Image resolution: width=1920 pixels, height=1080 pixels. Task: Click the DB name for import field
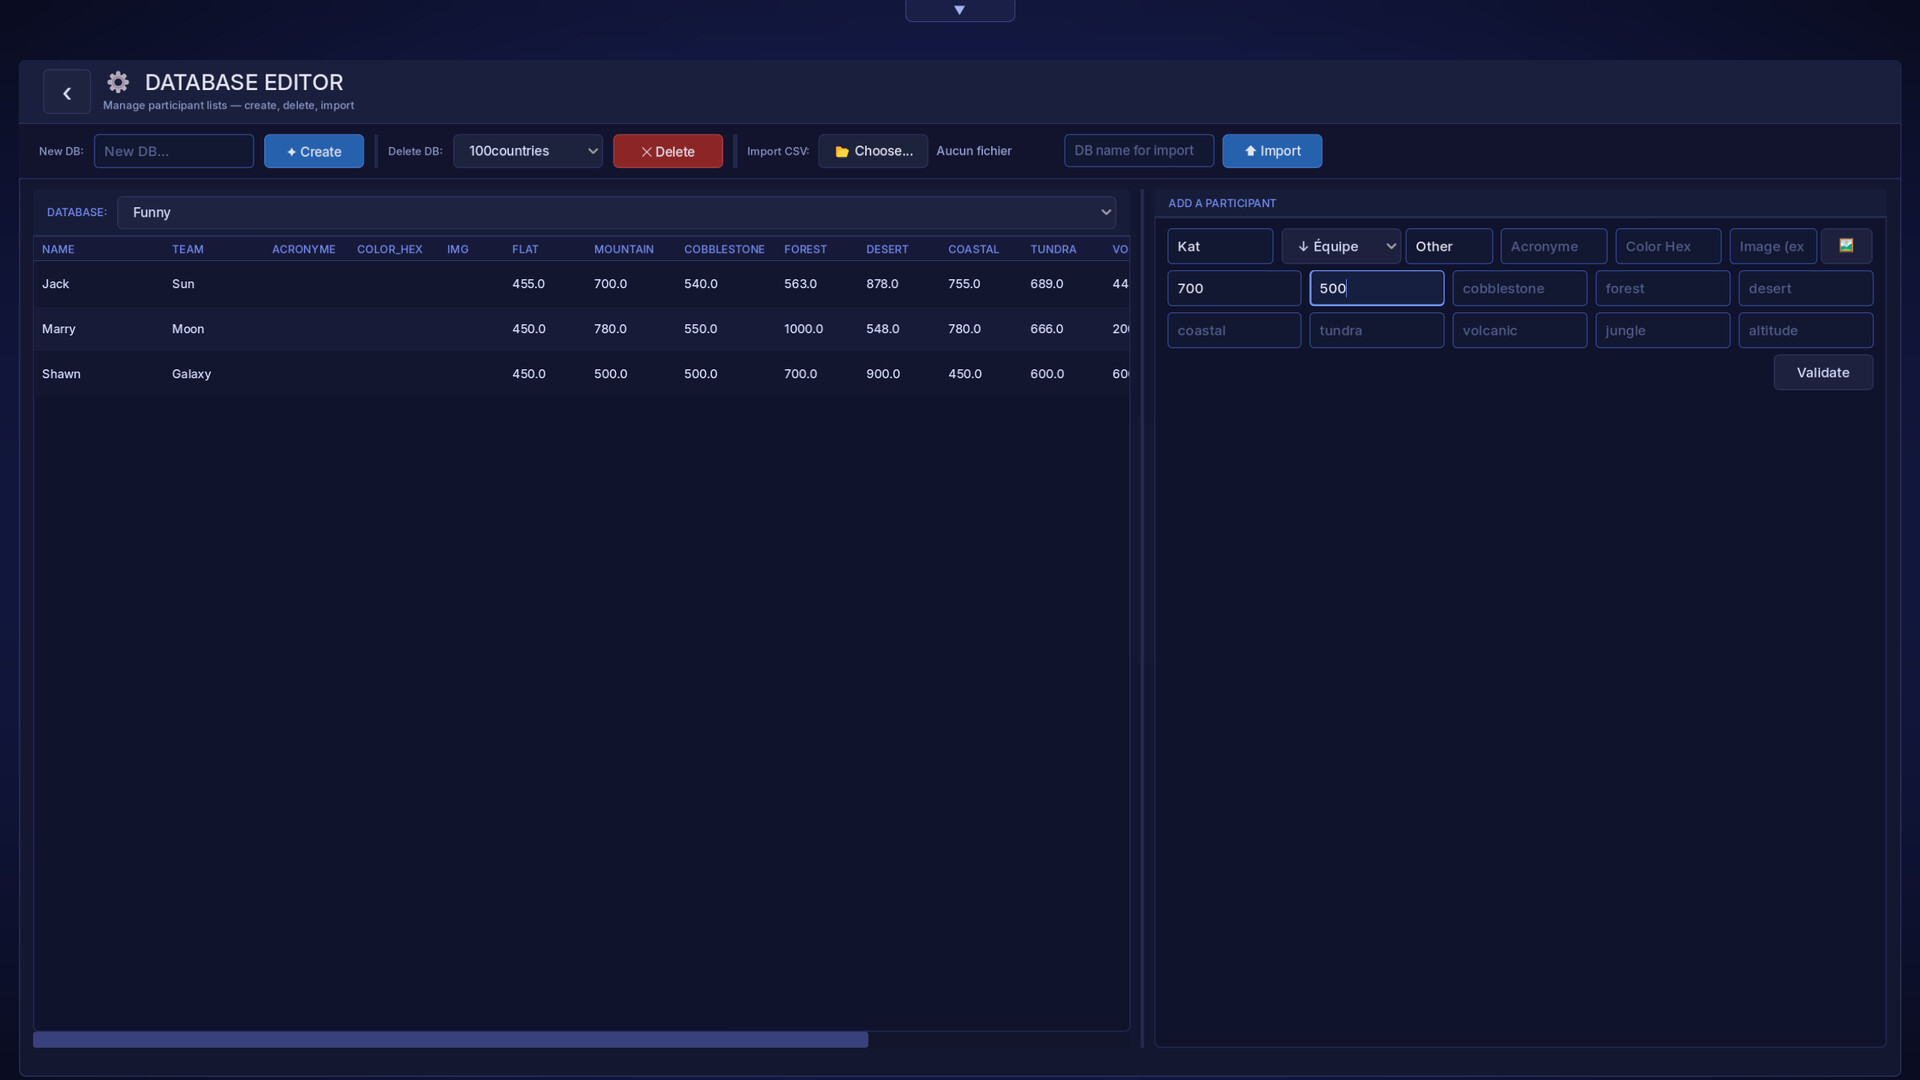(x=1139, y=151)
